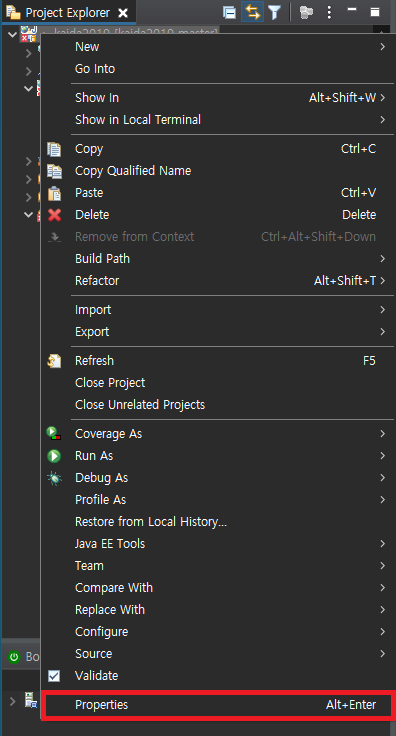Collapse the top project tree node

click(13, 34)
